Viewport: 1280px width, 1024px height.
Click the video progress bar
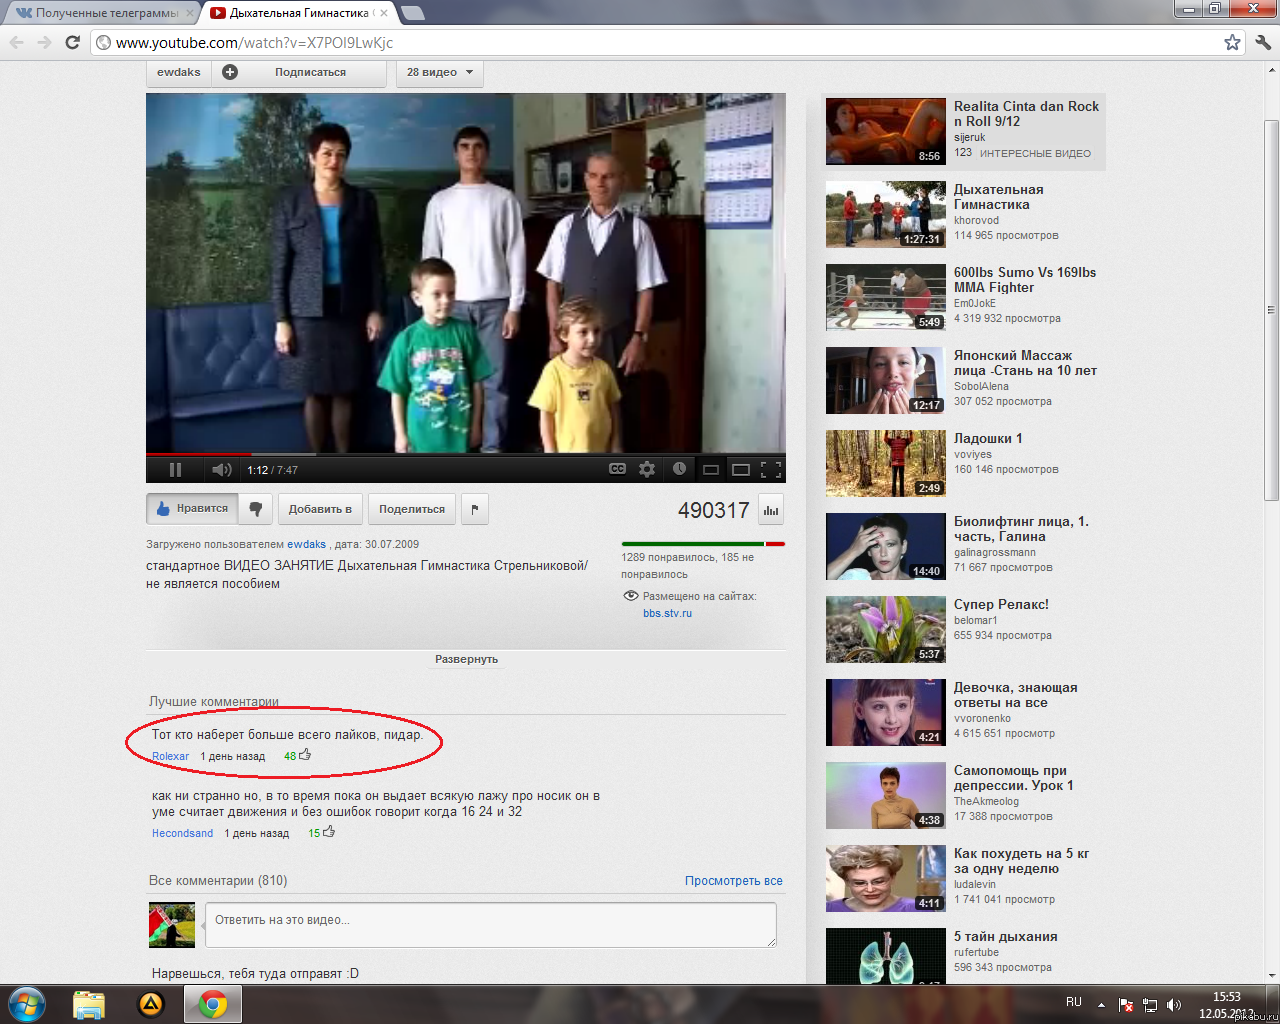coord(465,454)
